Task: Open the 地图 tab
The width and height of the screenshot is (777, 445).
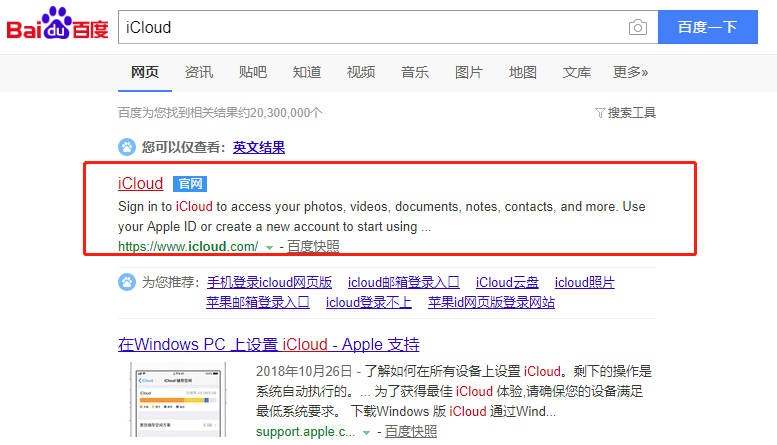Action: pos(523,72)
